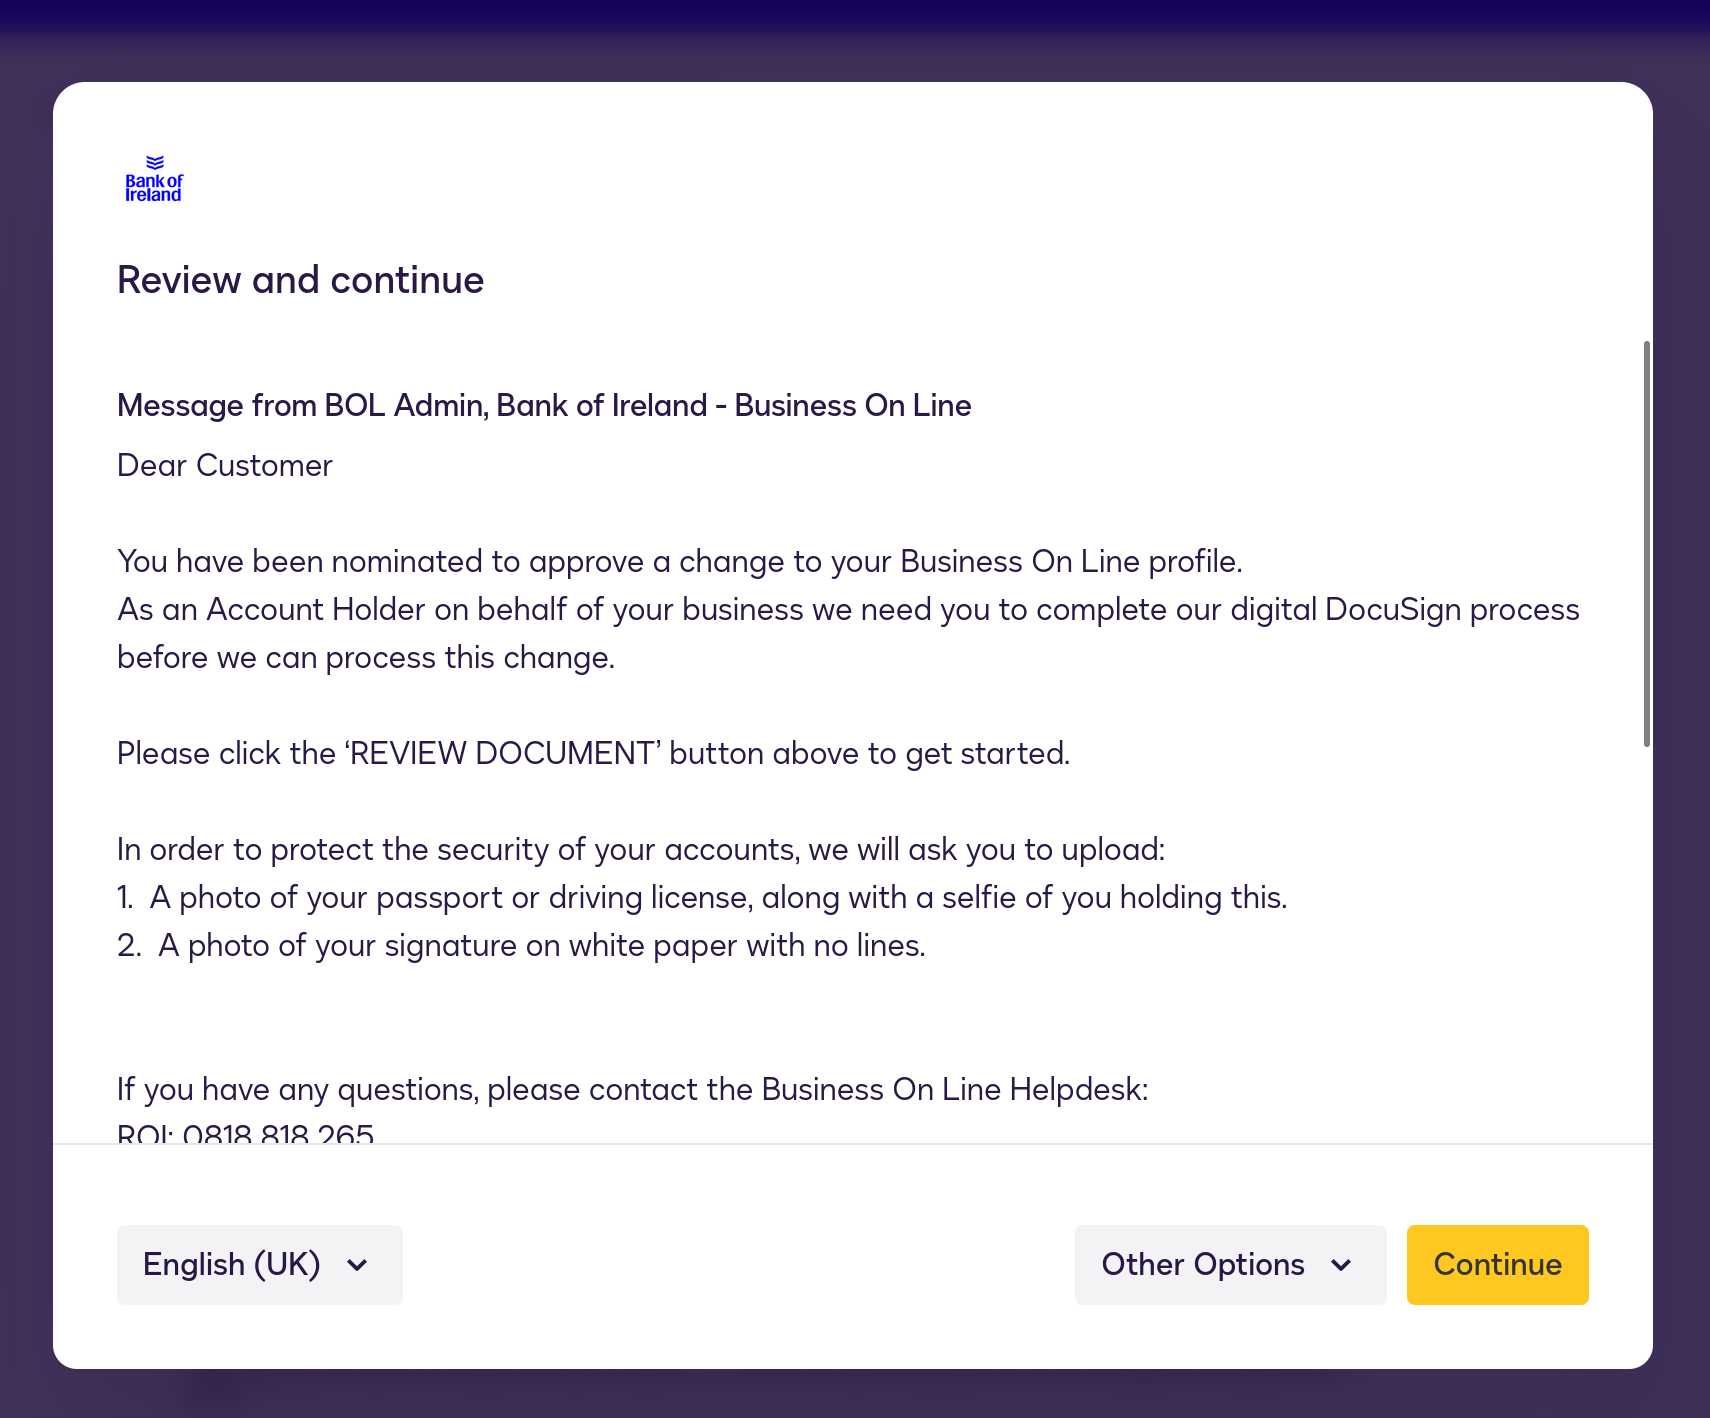The image size is (1710, 1418).
Task: Click the word 'DocuSign' in the message
Action: click(1393, 609)
